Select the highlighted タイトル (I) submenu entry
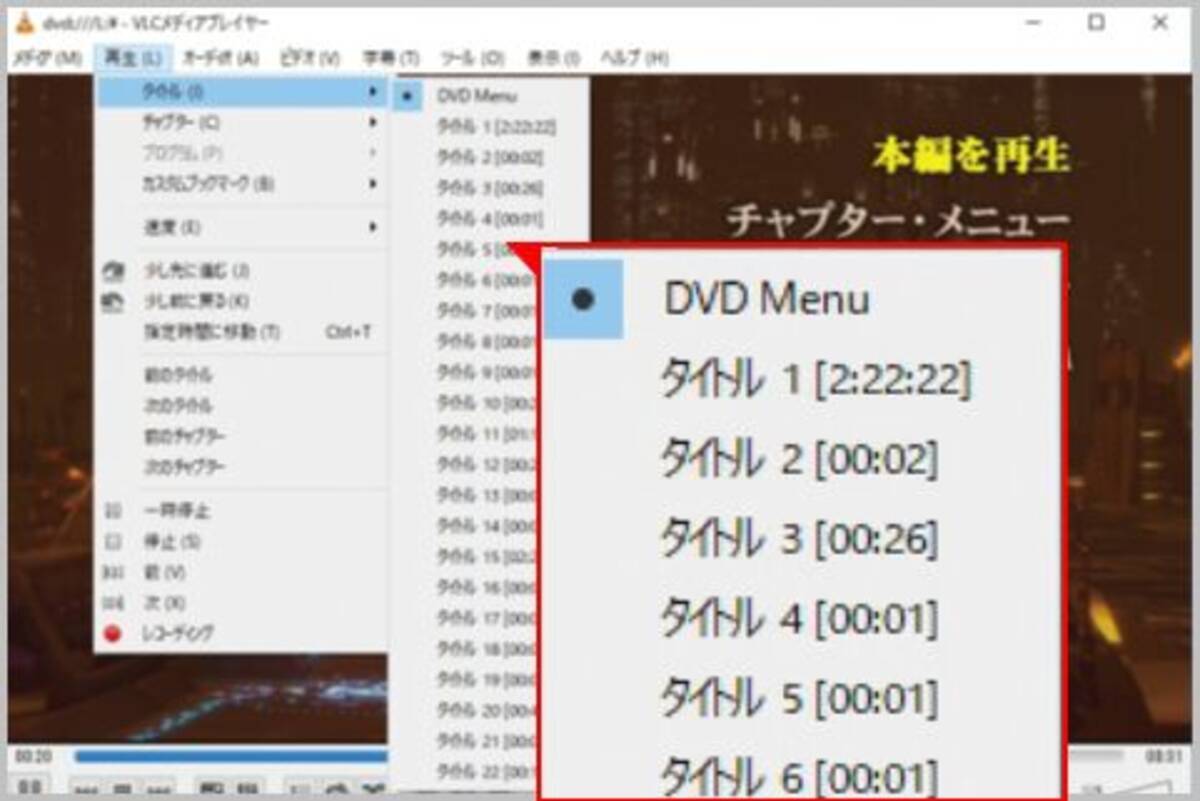The width and height of the screenshot is (1200, 801). coord(242,92)
